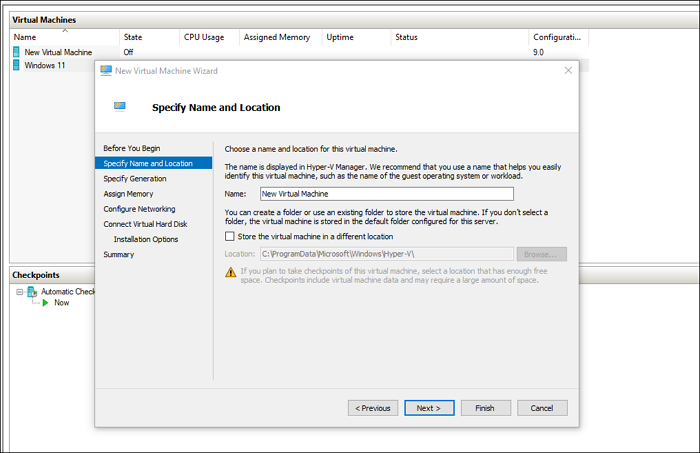Image resolution: width=700 pixels, height=453 pixels.
Task: Click the yellow warning triangle icon
Action: [231, 272]
